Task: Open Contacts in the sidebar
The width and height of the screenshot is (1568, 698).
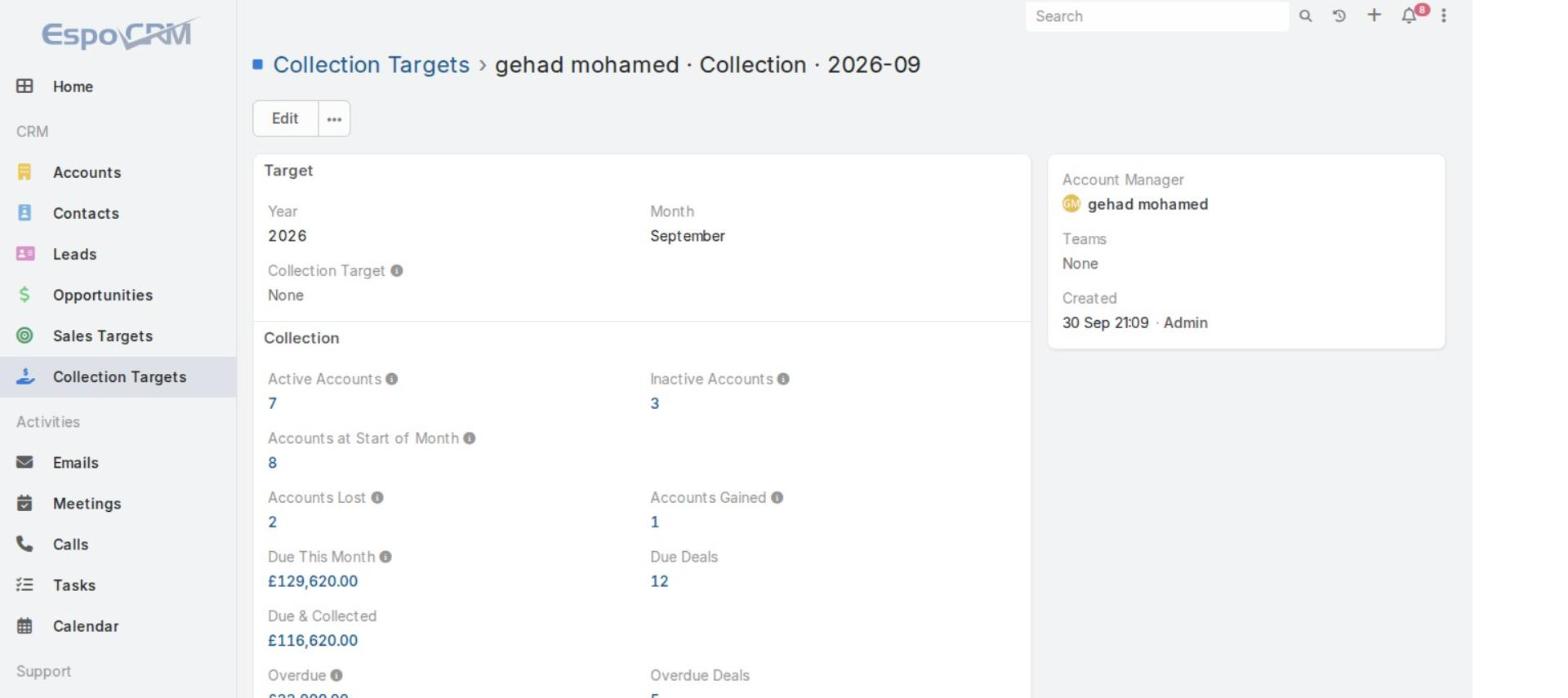Action: tap(86, 213)
